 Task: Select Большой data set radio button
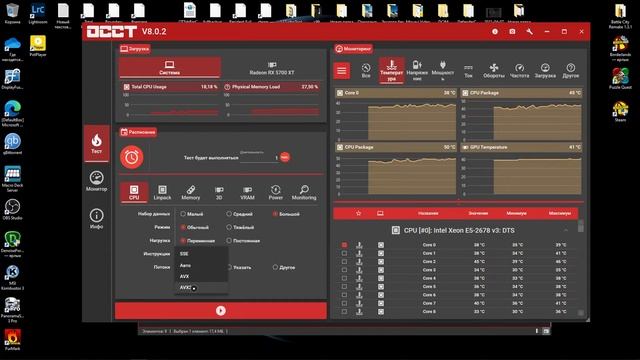tap(275, 214)
